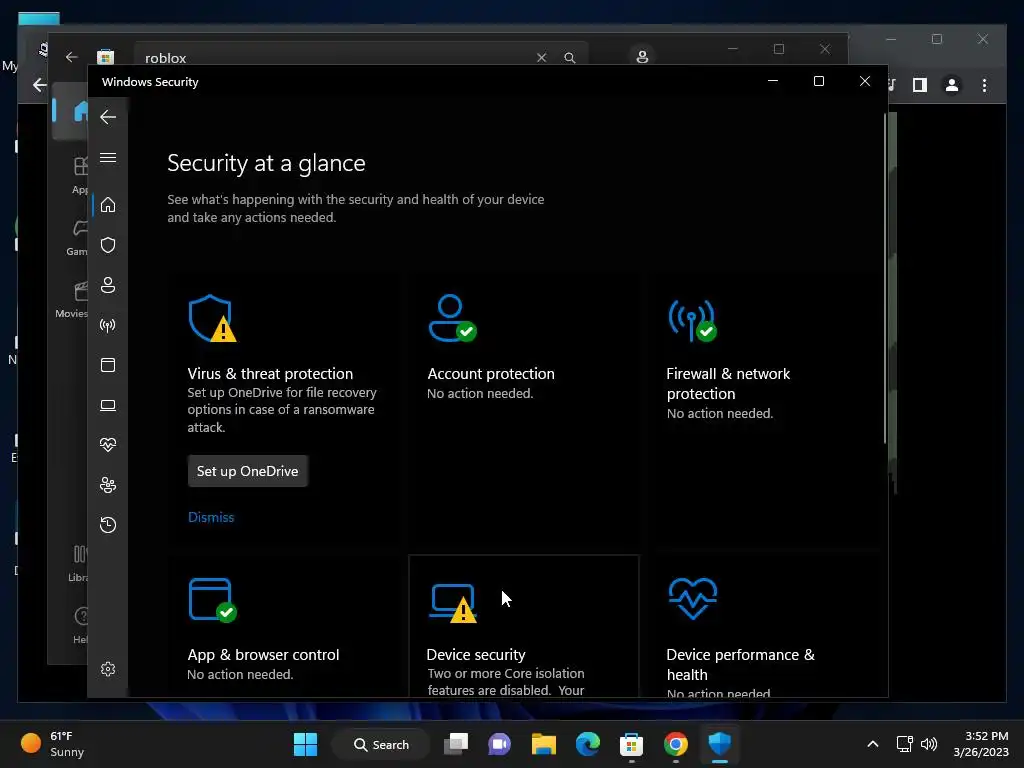The image size is (1024, 768).
Task: Open Firewall & network protection heading
Action: (x=728, y=383)
